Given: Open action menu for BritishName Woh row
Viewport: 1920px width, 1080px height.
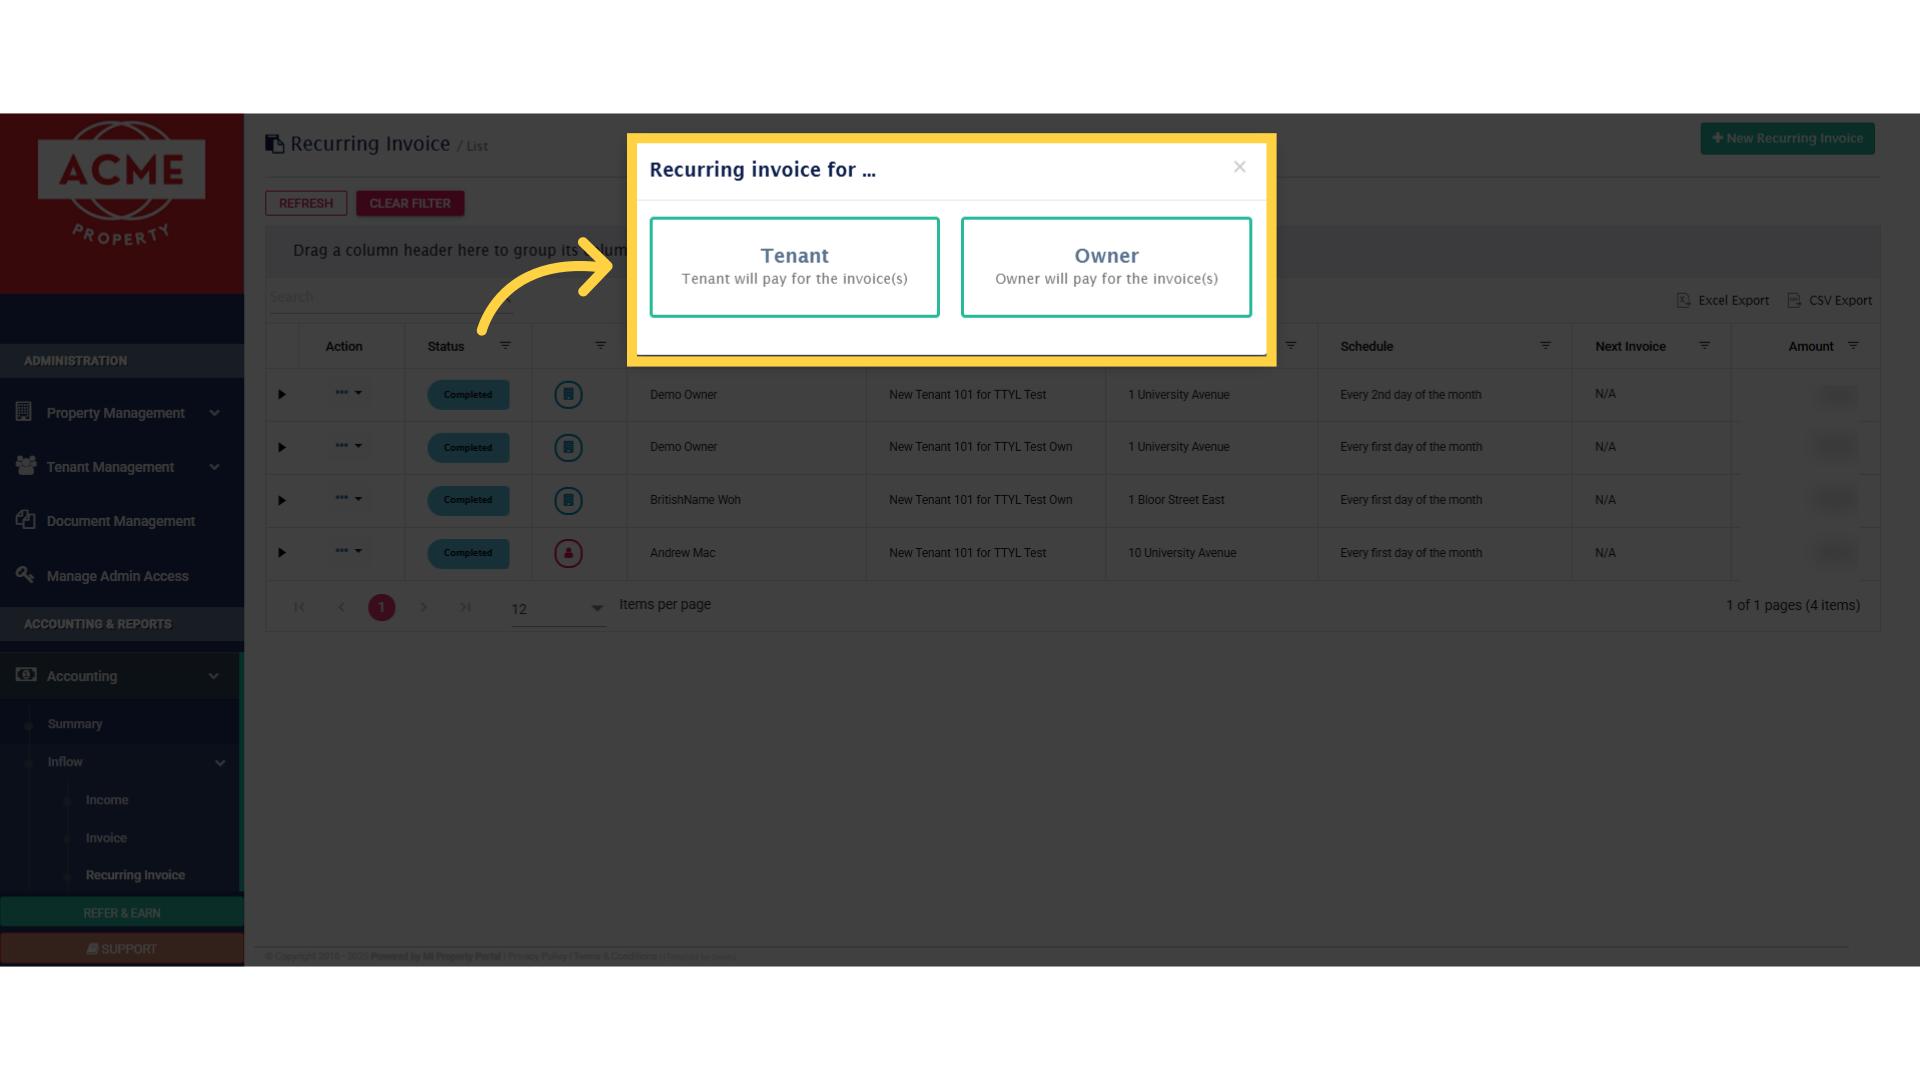Looking at the screenshot, I should 348,498.
